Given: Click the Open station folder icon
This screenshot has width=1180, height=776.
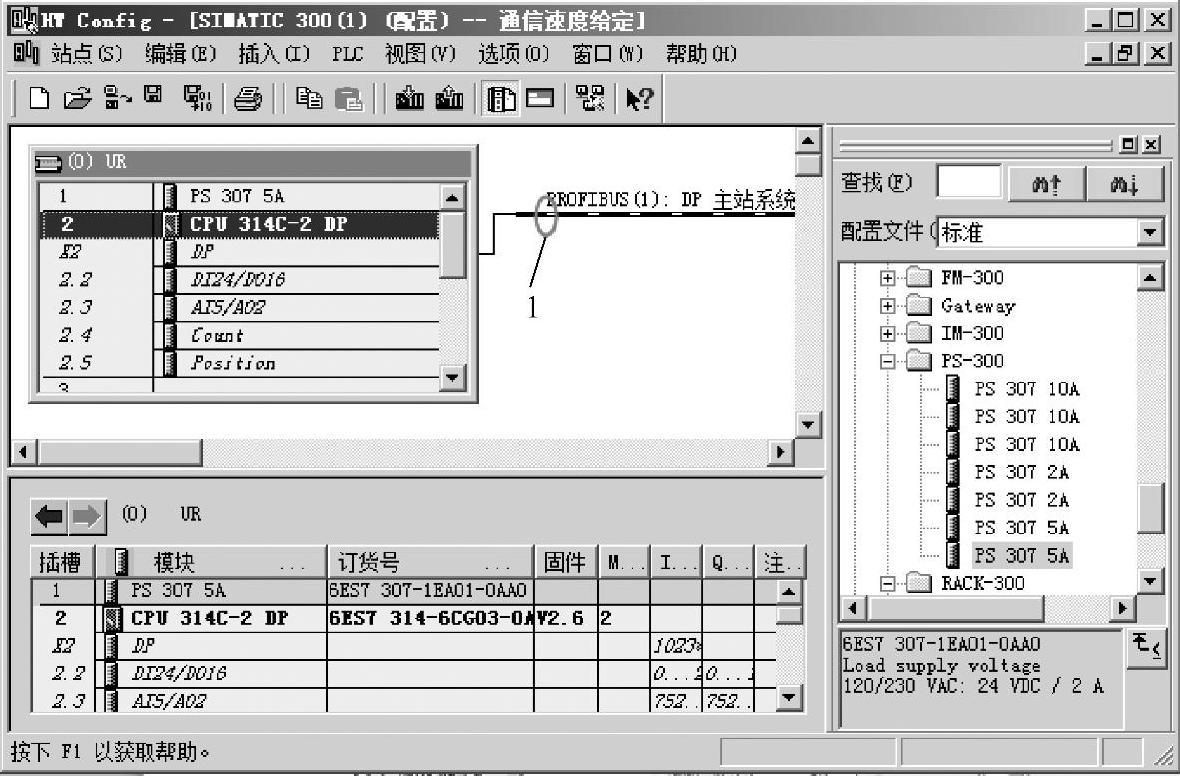Looking at the screenshot, I should 77,98.
